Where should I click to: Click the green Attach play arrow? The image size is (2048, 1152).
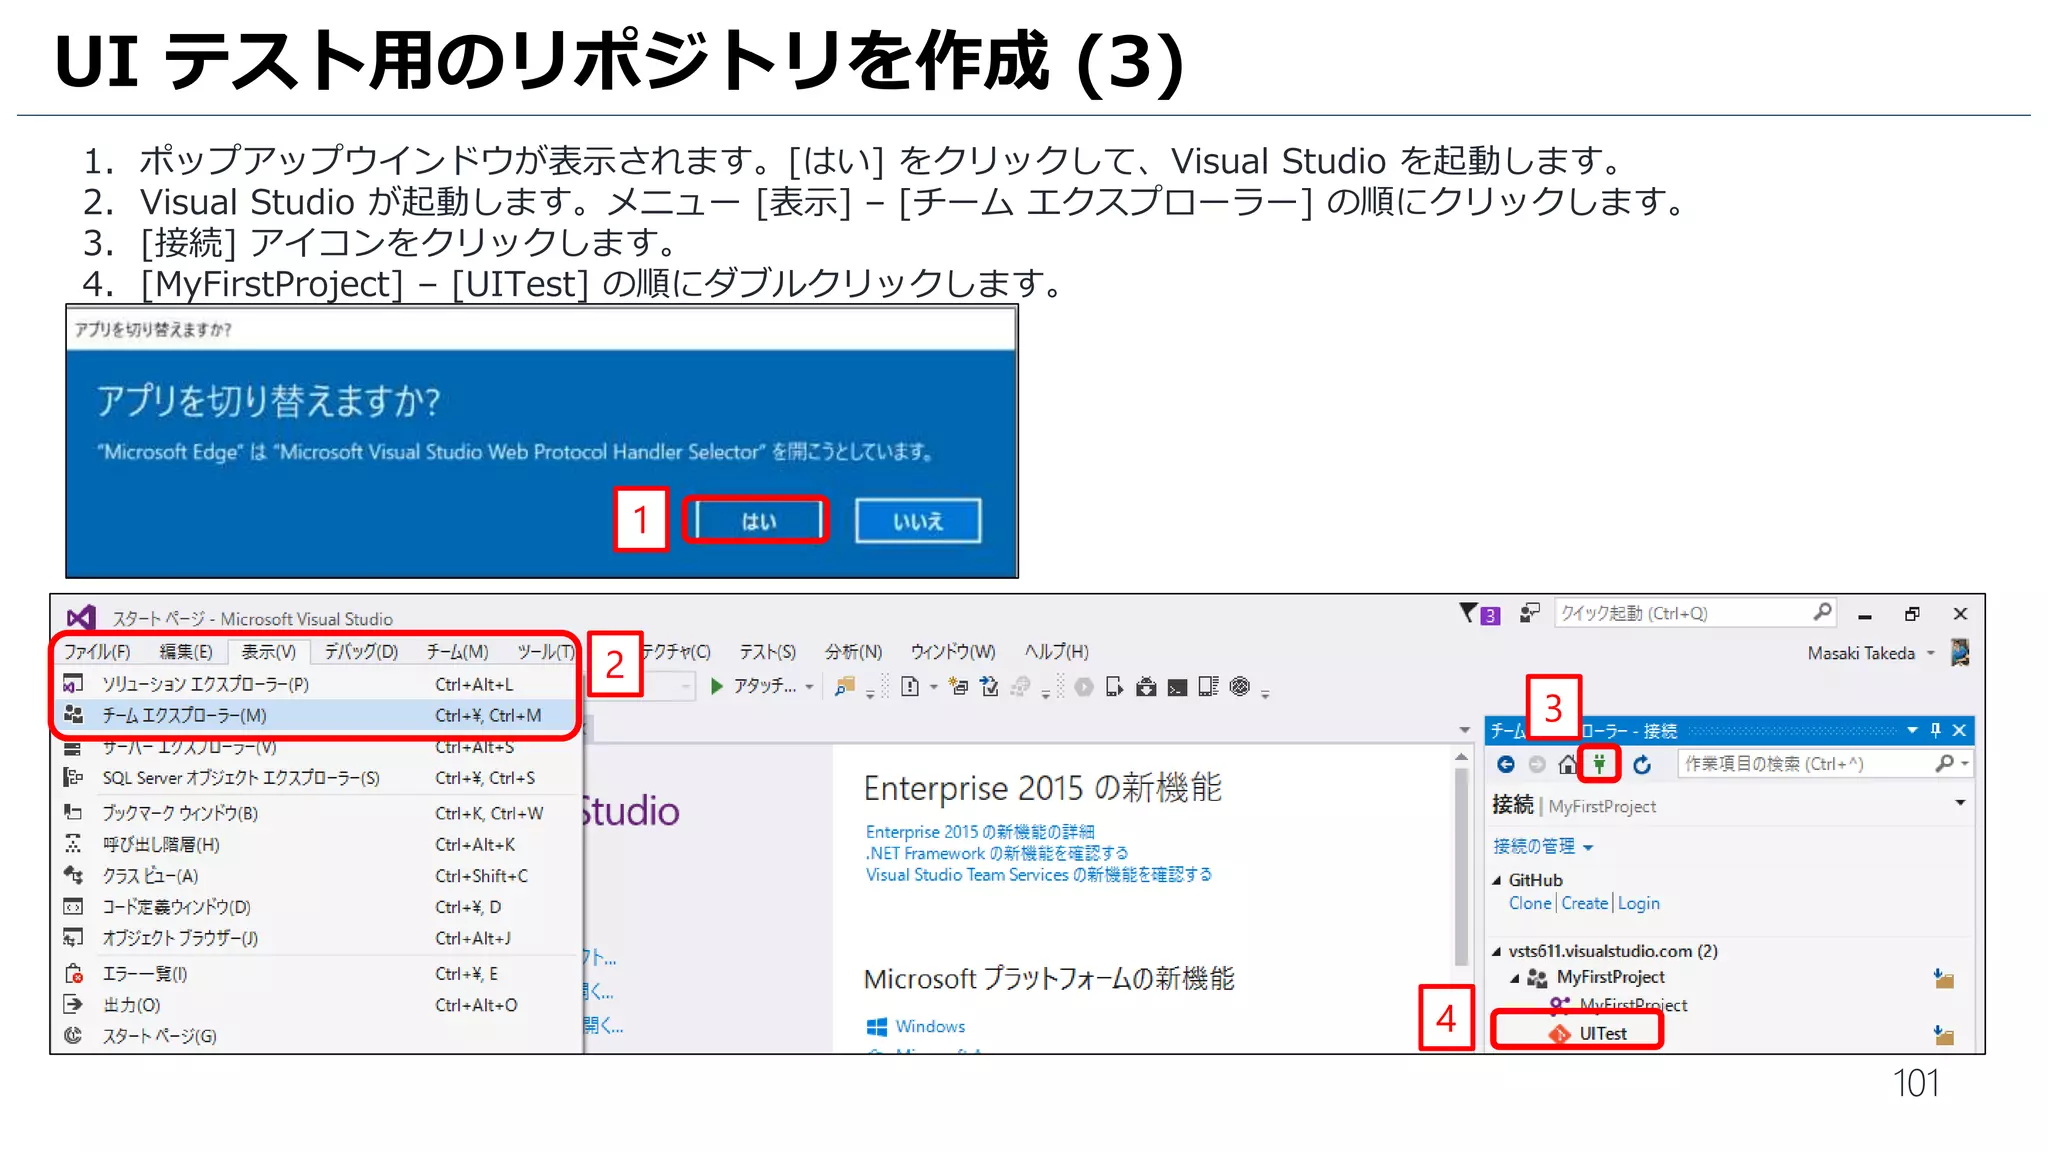tap(716, 686)
